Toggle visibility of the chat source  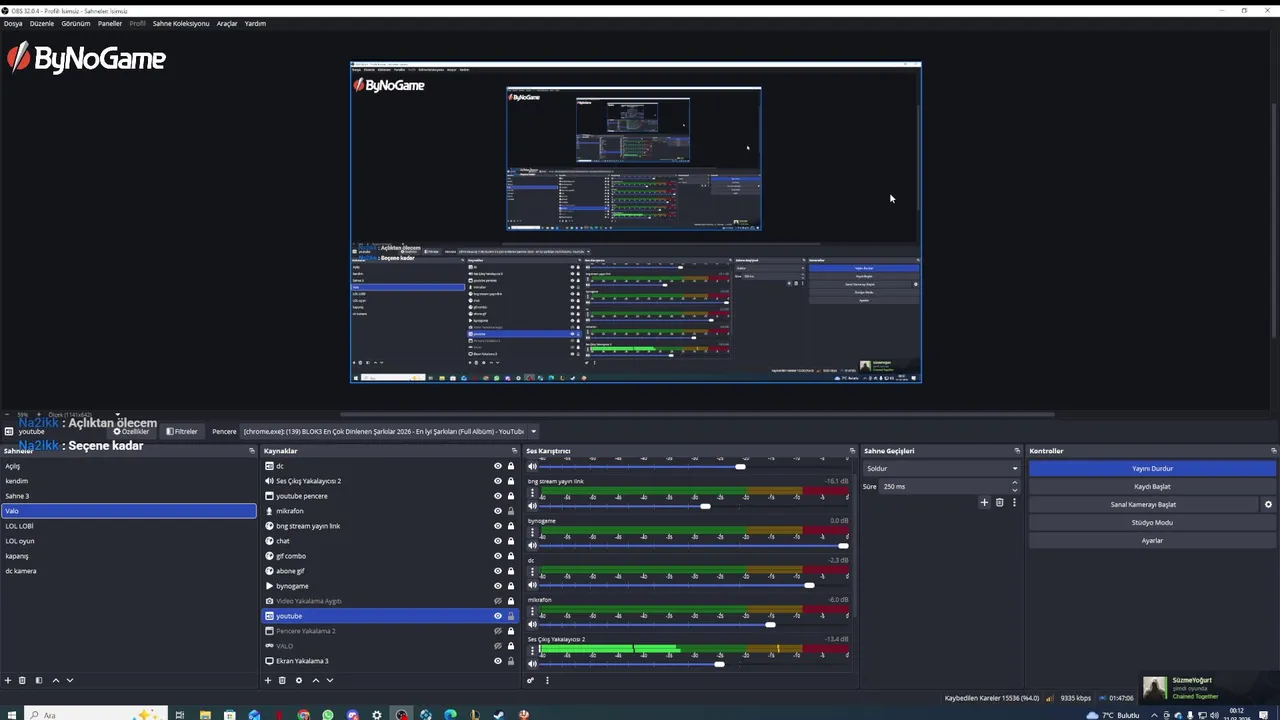[x=498, y=541]
